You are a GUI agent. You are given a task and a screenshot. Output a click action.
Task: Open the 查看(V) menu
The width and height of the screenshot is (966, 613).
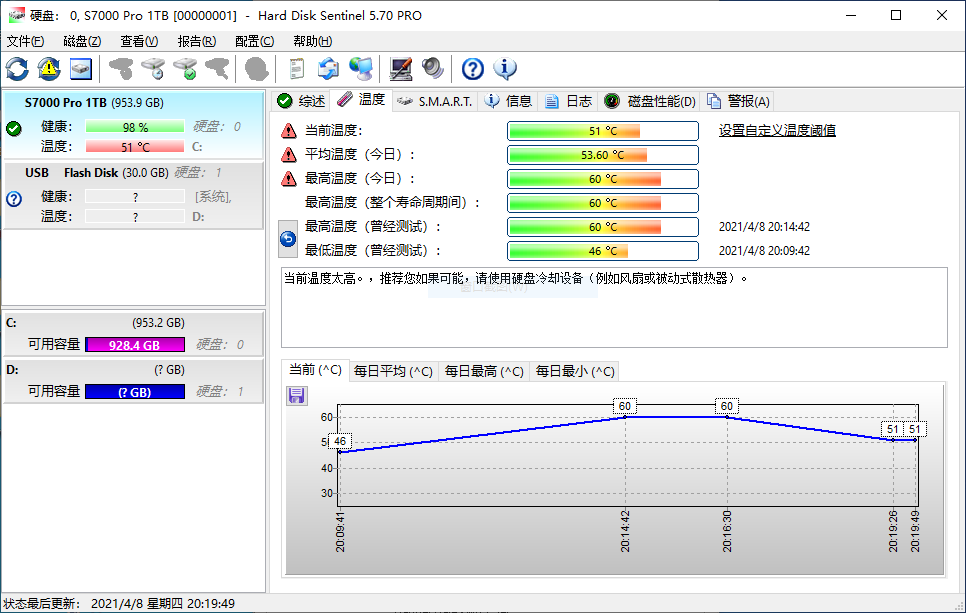[x=139, y=41]
